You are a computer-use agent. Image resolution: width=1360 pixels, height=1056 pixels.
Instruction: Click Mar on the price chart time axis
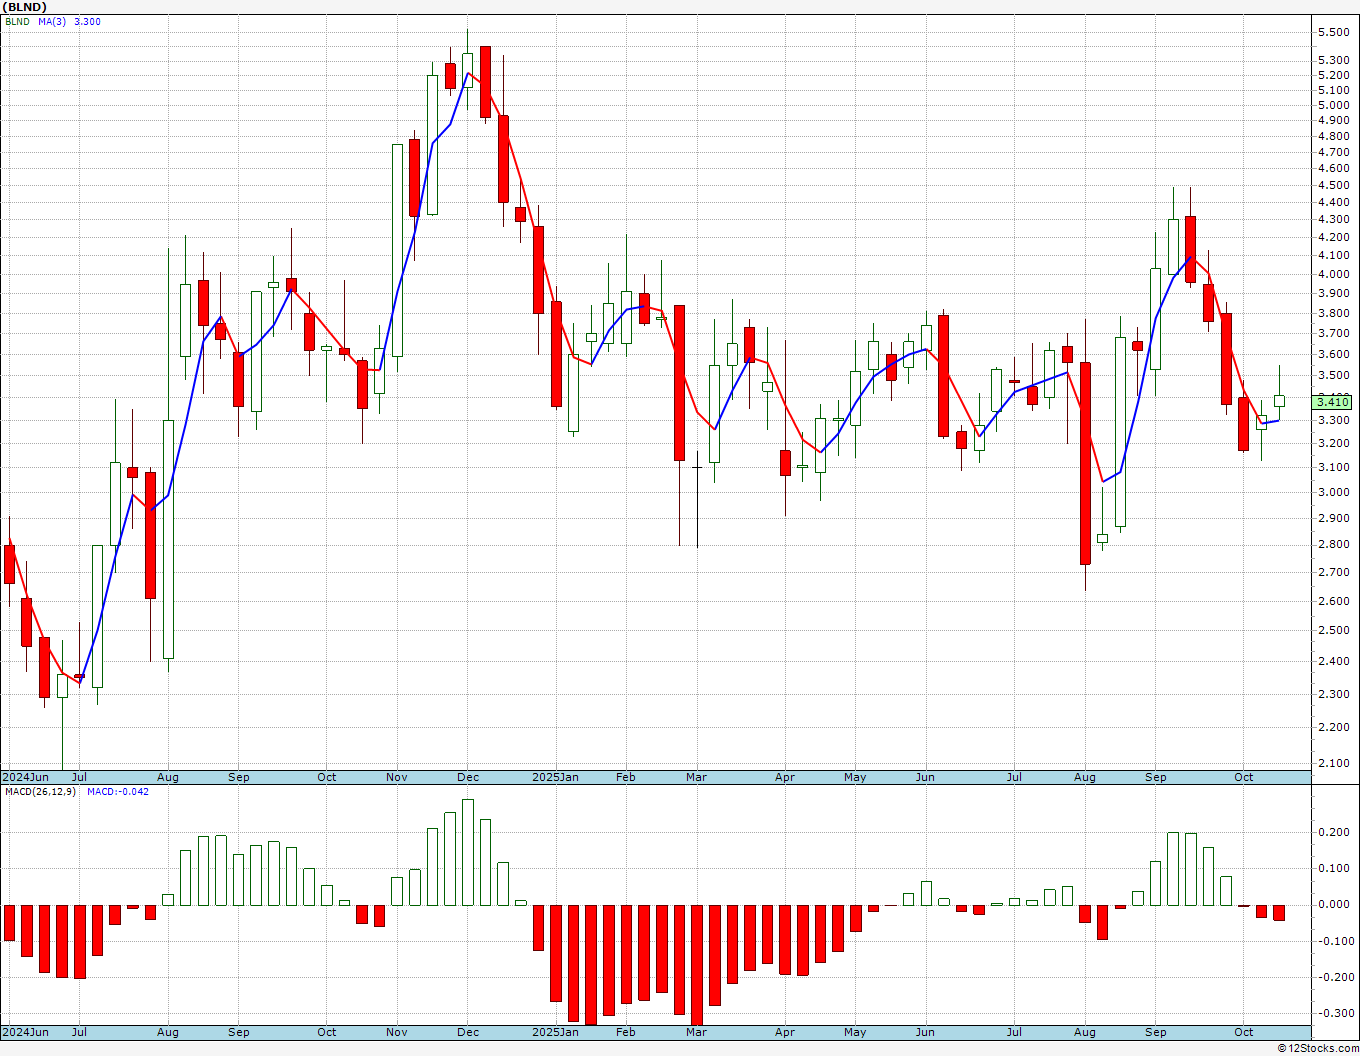(696, 777)
